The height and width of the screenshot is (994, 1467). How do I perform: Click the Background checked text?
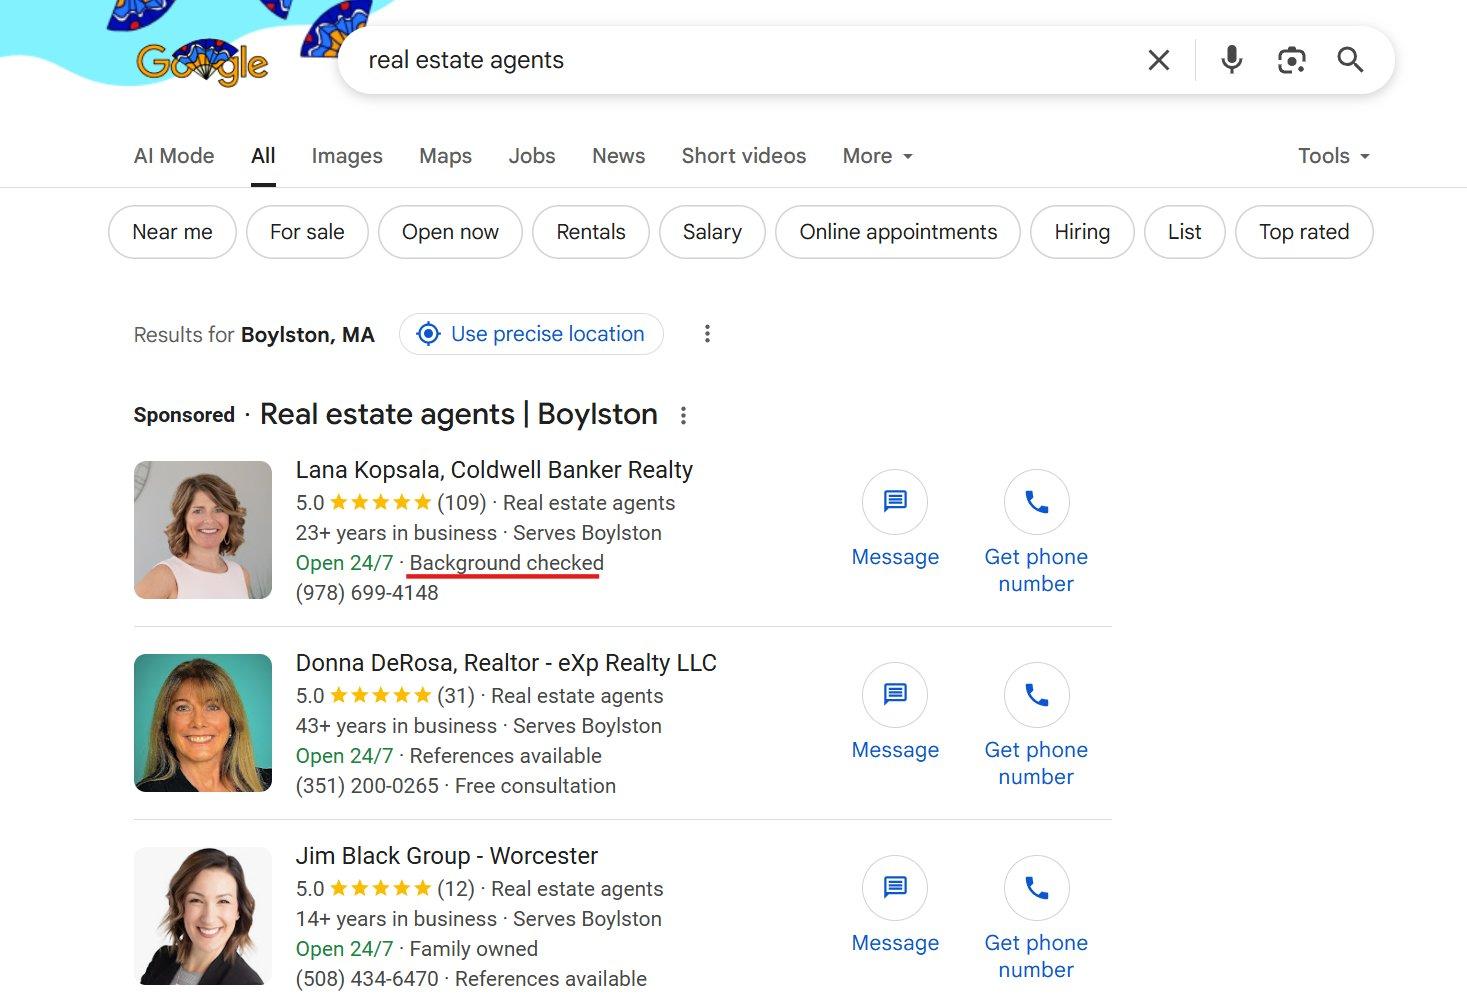(507, 563)
